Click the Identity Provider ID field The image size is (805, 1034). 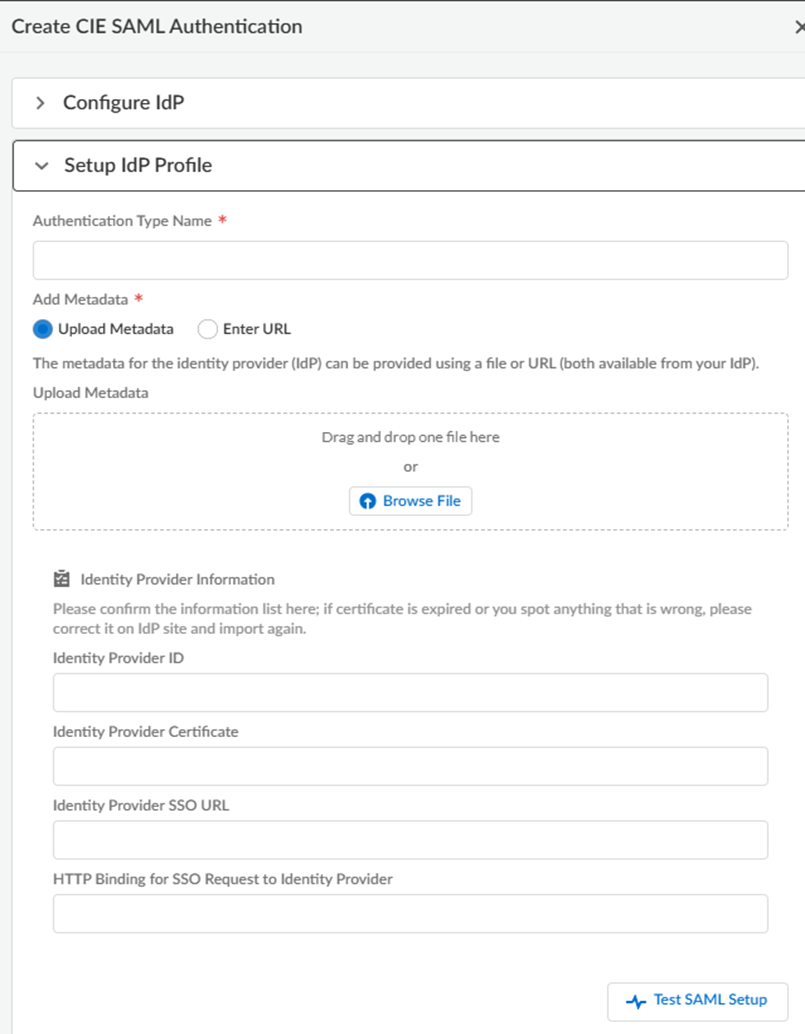pos(410,692)
